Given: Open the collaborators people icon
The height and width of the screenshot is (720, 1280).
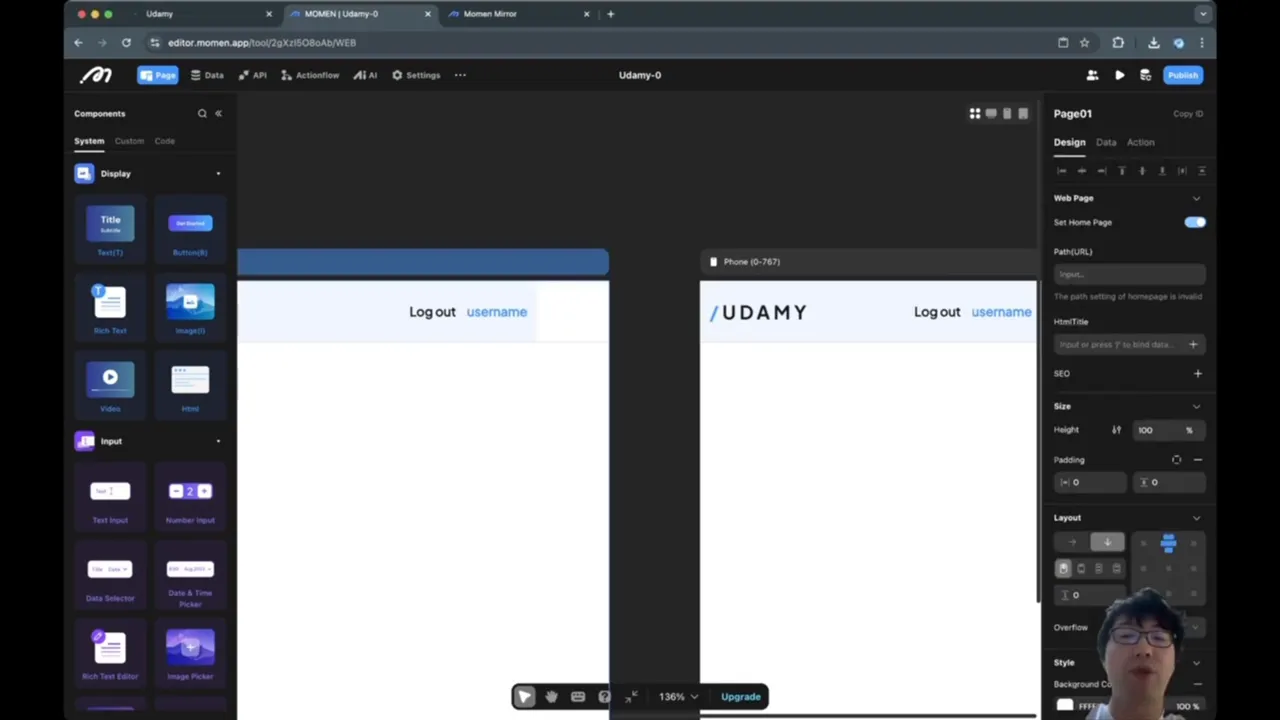Looking at the screenshot, I should (1092, 75).
